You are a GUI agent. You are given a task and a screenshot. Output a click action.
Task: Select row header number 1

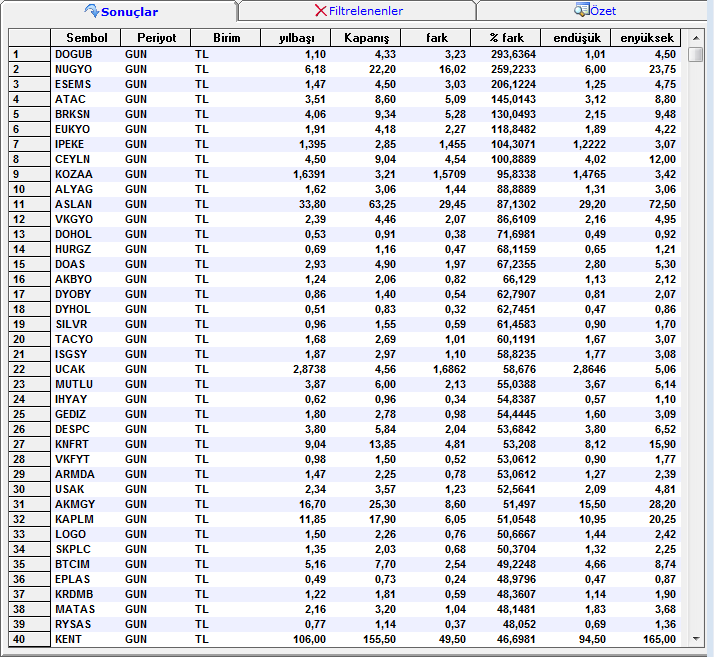29,54
